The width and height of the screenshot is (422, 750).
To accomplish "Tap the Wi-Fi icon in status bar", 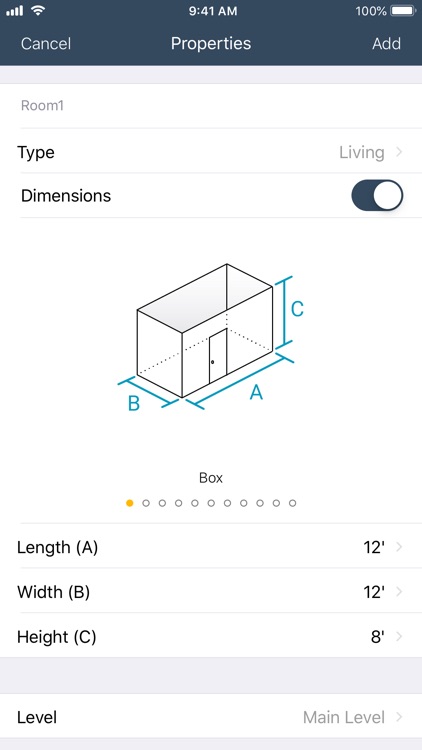I will [38, 11].
